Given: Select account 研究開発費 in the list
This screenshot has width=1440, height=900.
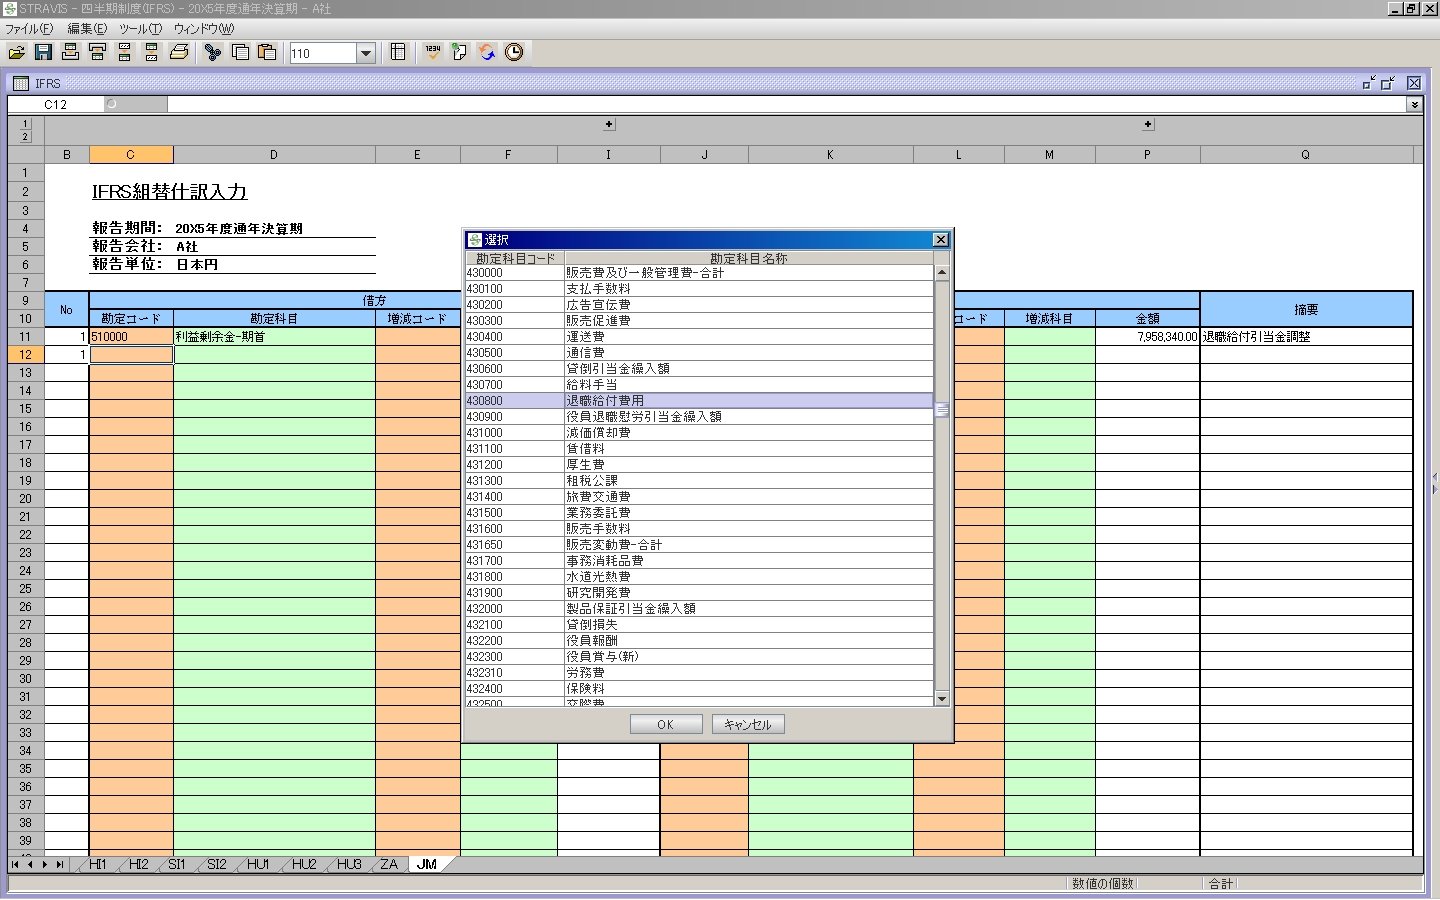Looking at the screenshot, I should pos(699,593).
